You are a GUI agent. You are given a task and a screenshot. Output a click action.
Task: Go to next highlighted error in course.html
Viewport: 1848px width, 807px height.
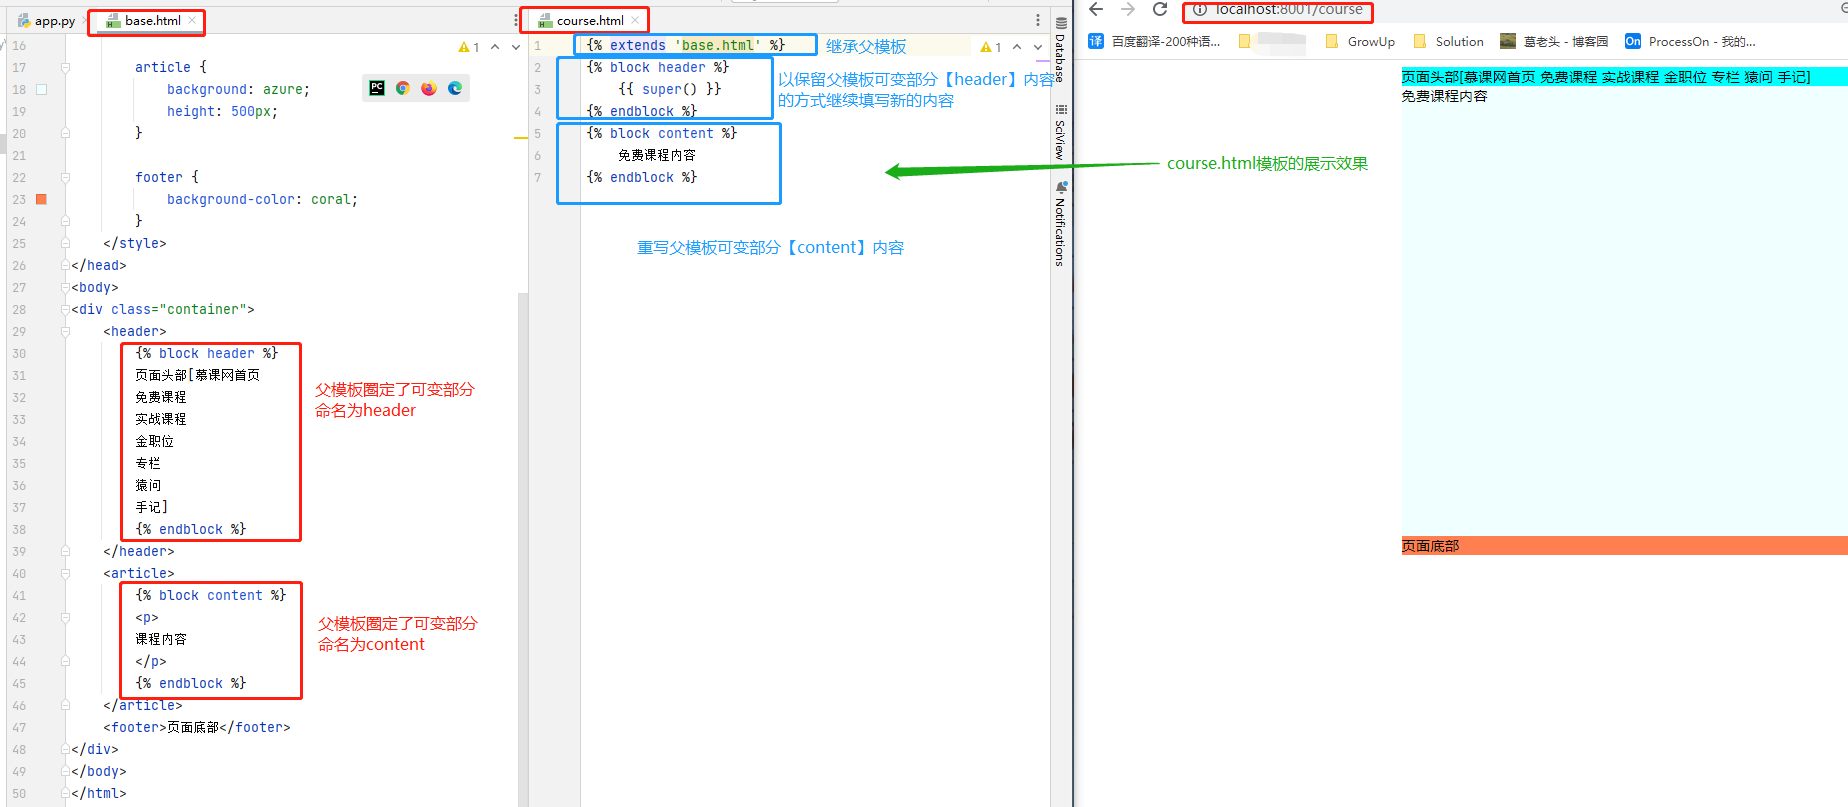point(1038,47)
